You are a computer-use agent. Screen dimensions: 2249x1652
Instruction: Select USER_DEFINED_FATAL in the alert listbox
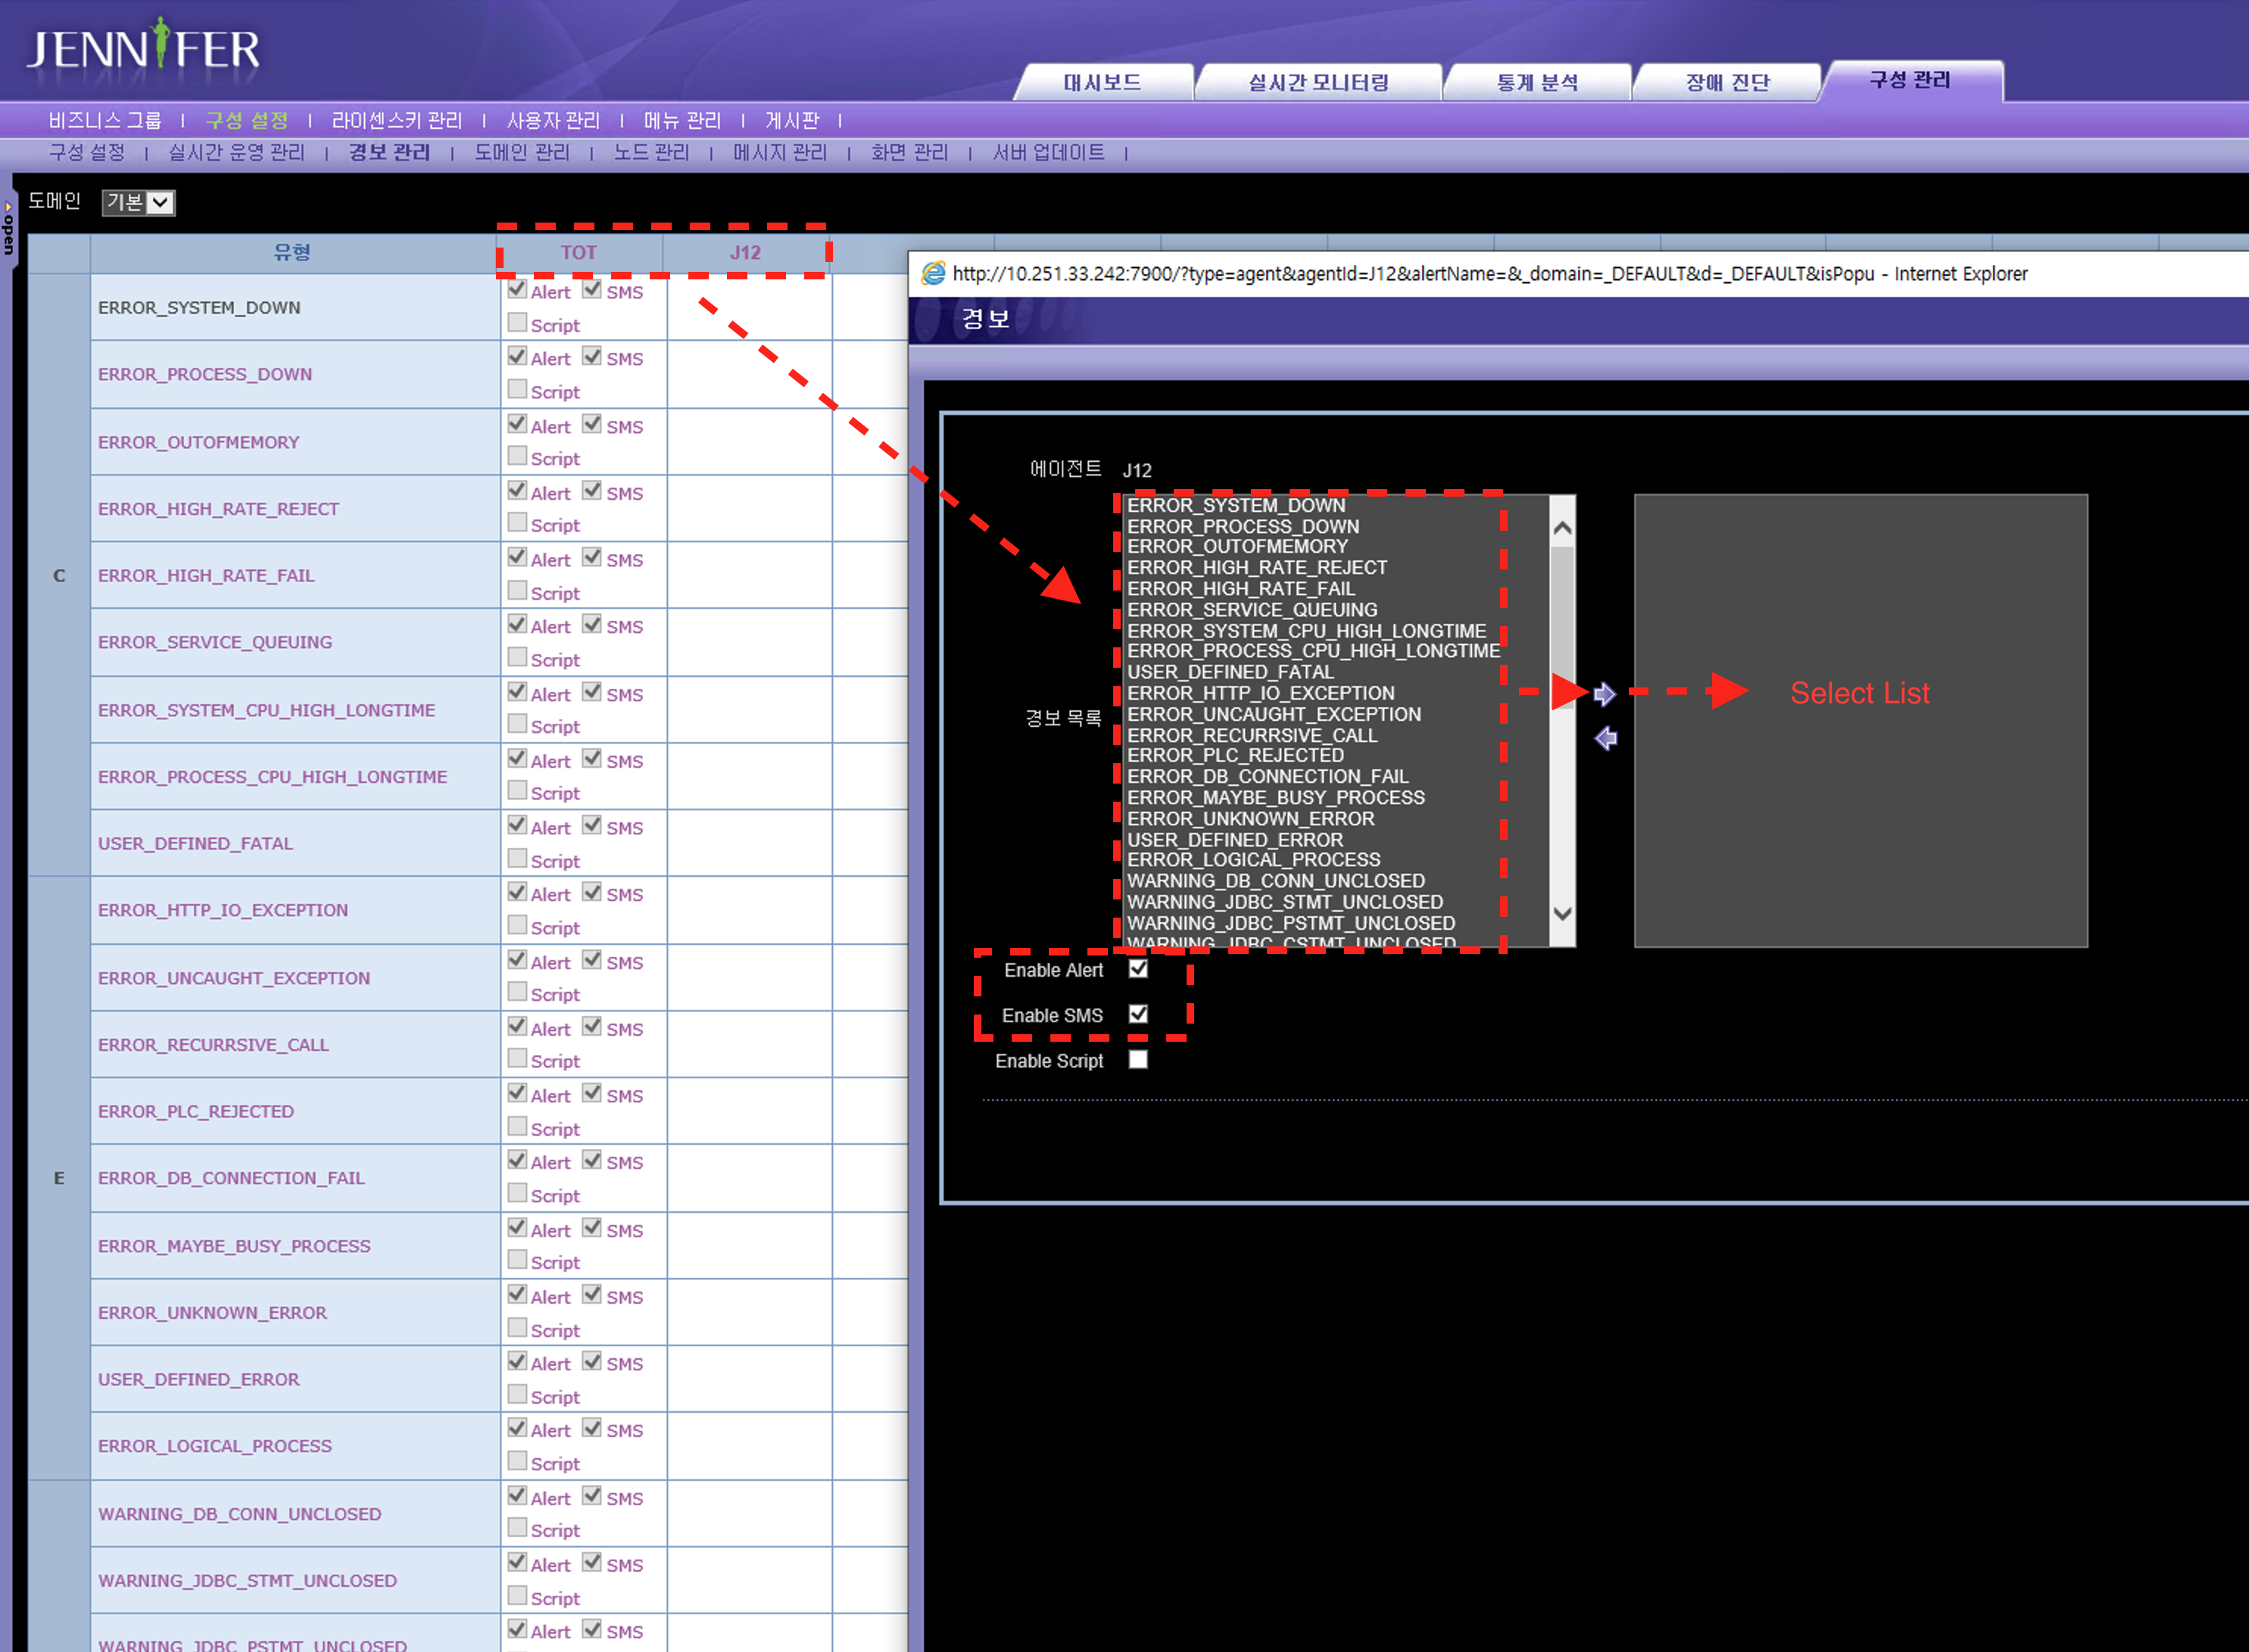pos(1230,672)
